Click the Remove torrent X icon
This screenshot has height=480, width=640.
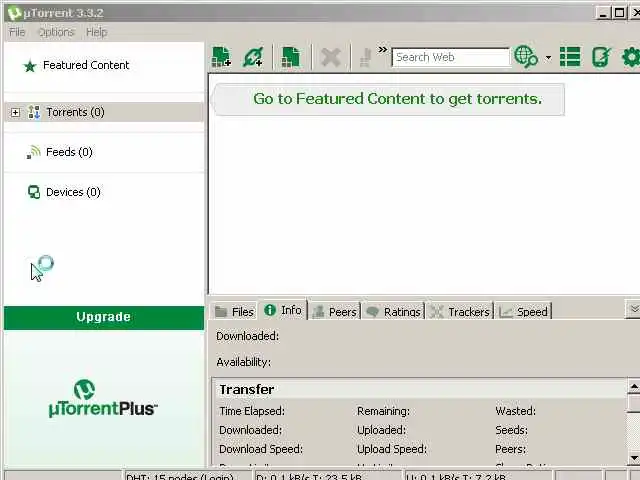(331, 57)
